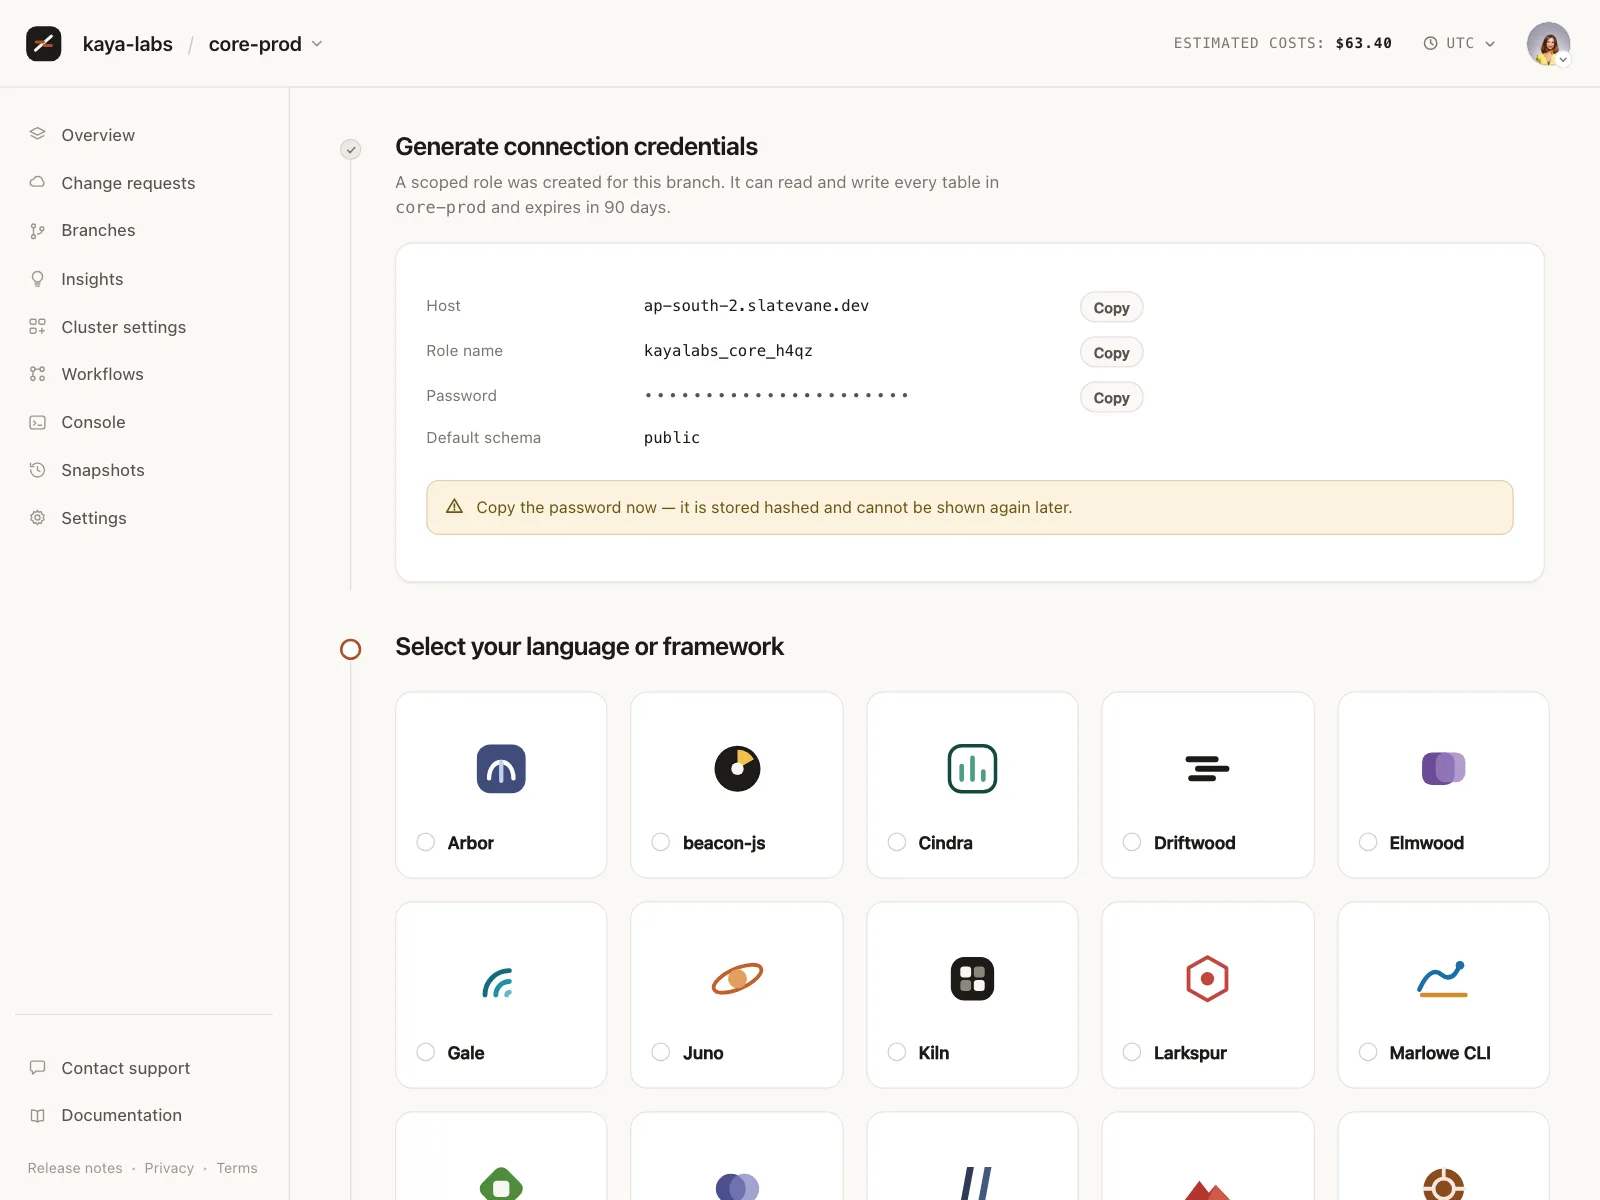This screenshot has height=1200, width=1600.
Task: Open the Release notes link
Action: click(x=75, y=1168)
